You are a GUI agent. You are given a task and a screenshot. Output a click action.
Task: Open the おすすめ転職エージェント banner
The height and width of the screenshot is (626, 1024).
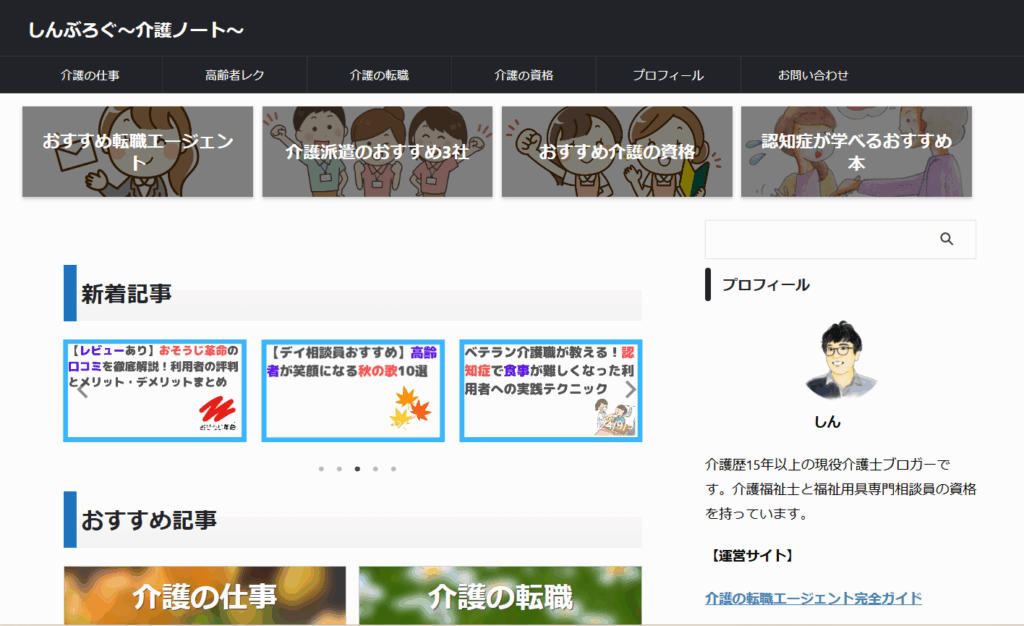138,152
